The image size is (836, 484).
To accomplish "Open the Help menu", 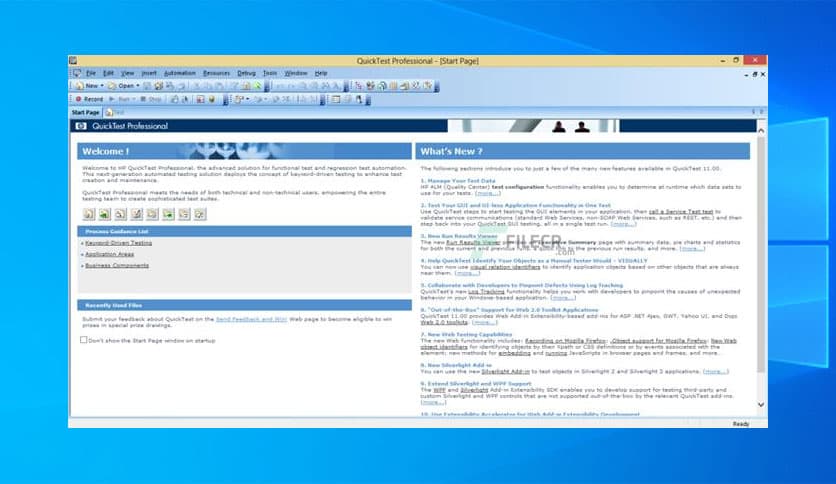I will click(320, 73).
